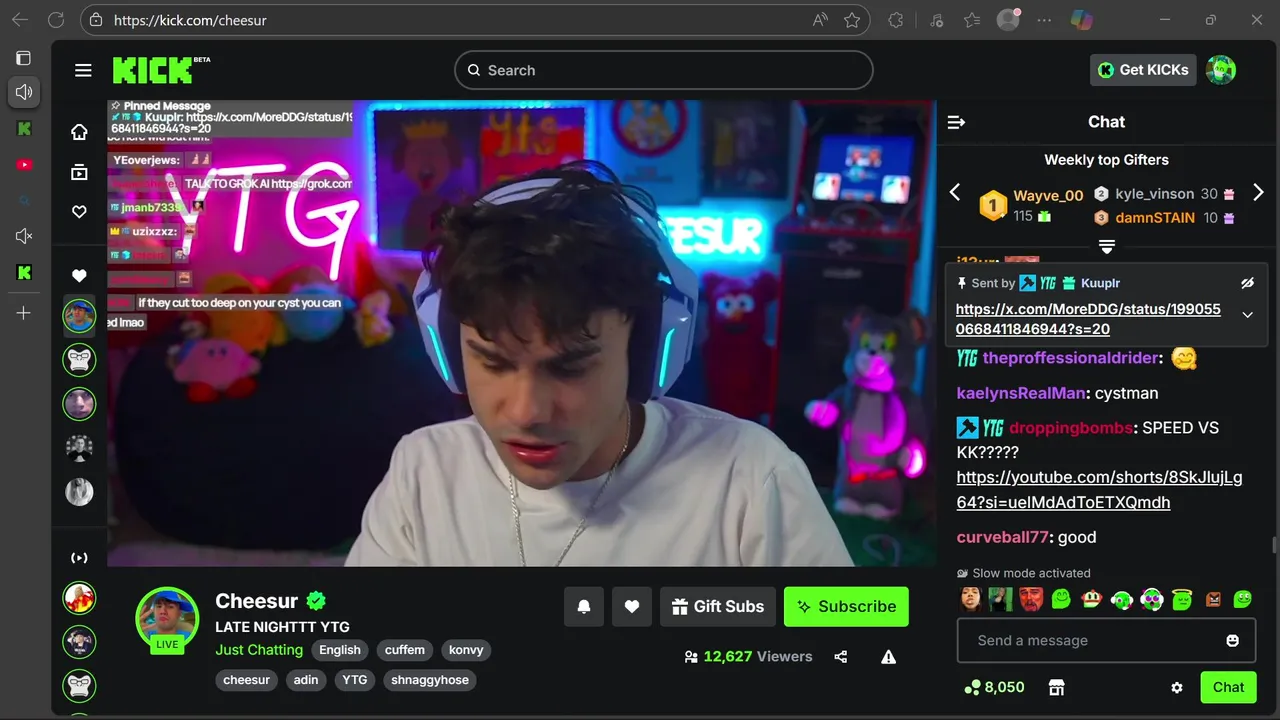This screenshot has height=720, width=1280.
Task: Select the audio-playing vertical tab
Action: tap(24, 92)
